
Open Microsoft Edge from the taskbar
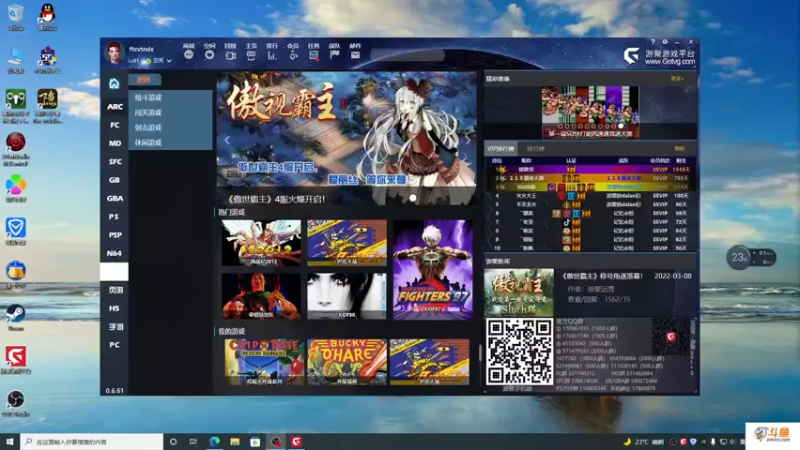[214, 441]
